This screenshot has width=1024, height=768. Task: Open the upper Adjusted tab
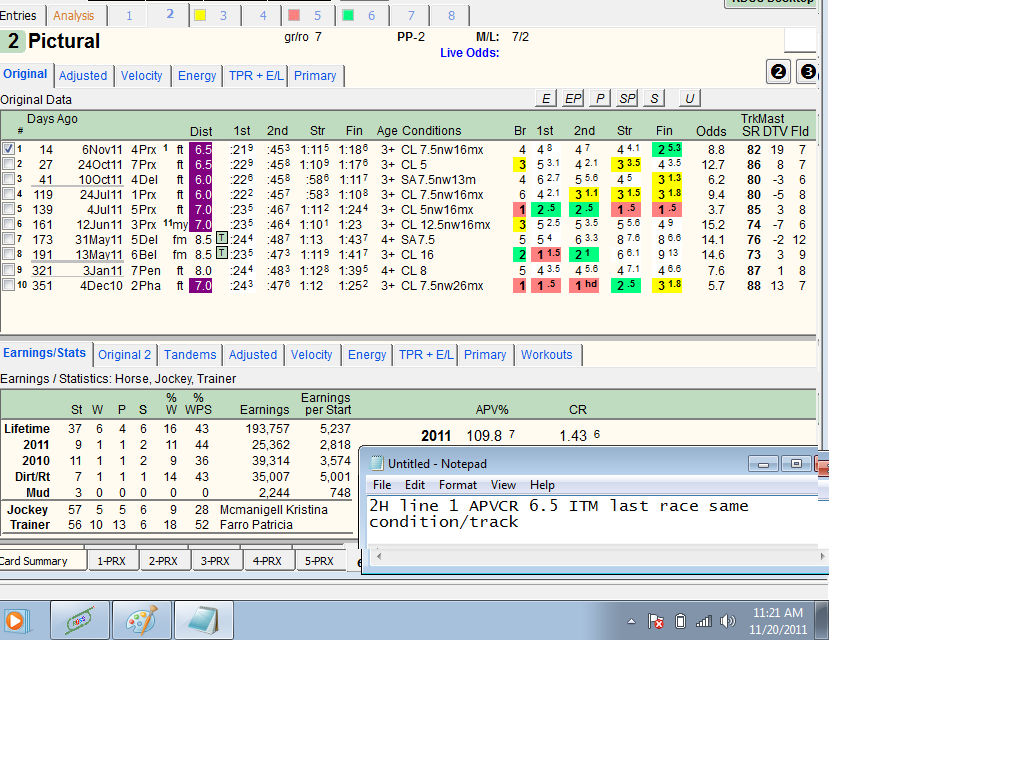83,76
